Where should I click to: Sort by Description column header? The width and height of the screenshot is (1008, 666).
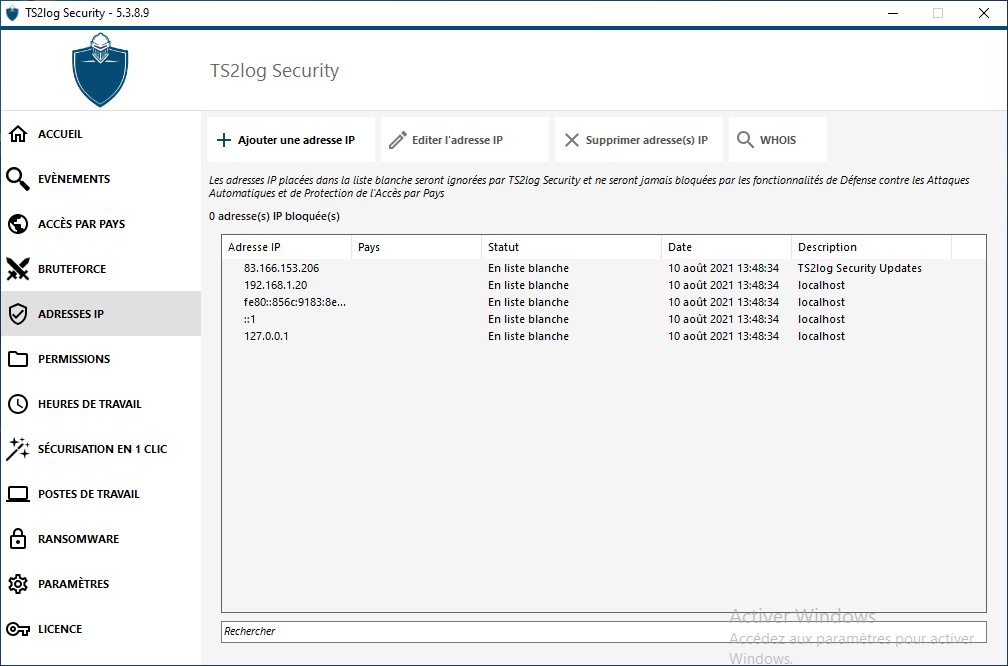(871, 247)
